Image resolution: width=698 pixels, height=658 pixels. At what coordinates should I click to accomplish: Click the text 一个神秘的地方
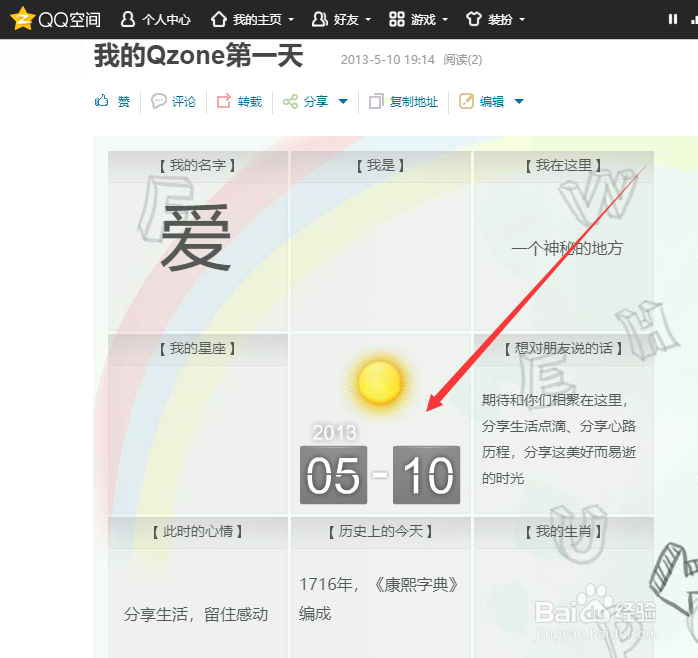(567, 248)
